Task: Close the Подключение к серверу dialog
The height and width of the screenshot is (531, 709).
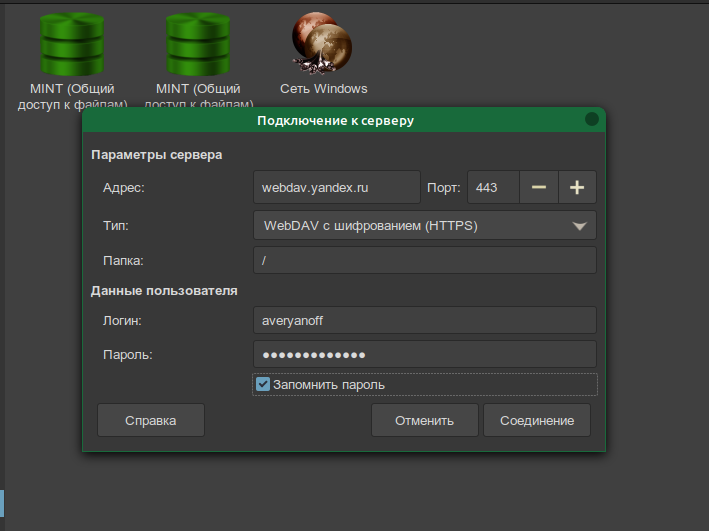Action: (592, 119)
